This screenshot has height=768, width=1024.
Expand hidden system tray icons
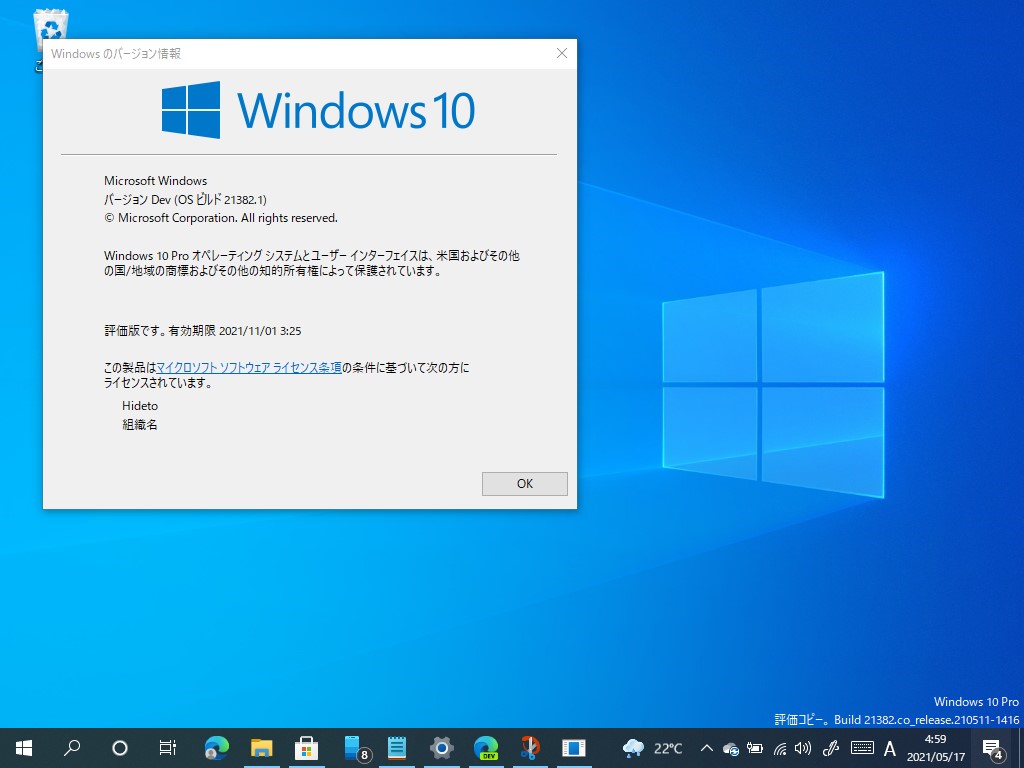[x=707, y=747]
